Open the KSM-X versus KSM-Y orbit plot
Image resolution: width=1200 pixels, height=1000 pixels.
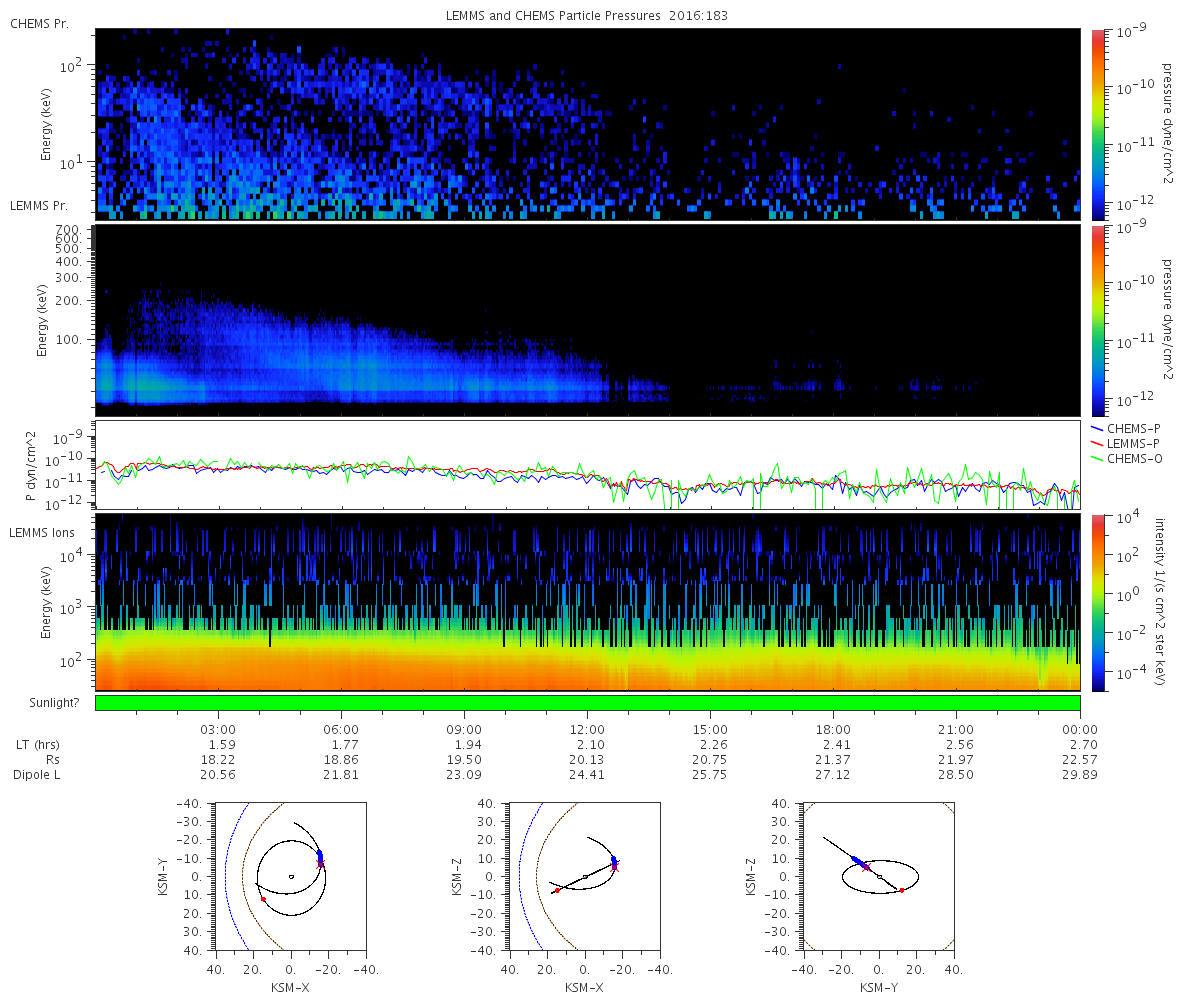pos(290,876)
